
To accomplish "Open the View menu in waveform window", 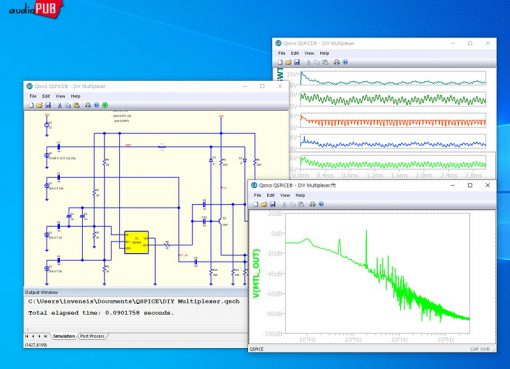I will tap(309, 53).
